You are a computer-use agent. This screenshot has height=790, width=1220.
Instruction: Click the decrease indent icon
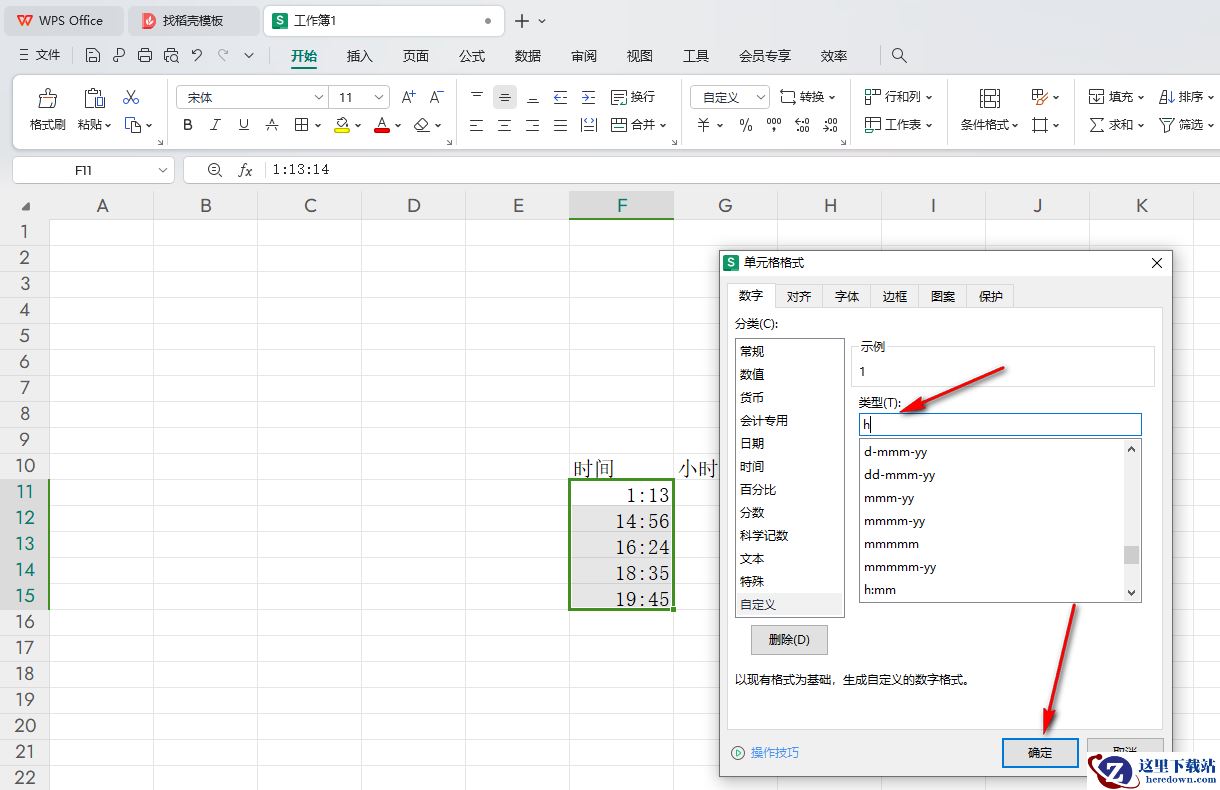pos(560,97)
